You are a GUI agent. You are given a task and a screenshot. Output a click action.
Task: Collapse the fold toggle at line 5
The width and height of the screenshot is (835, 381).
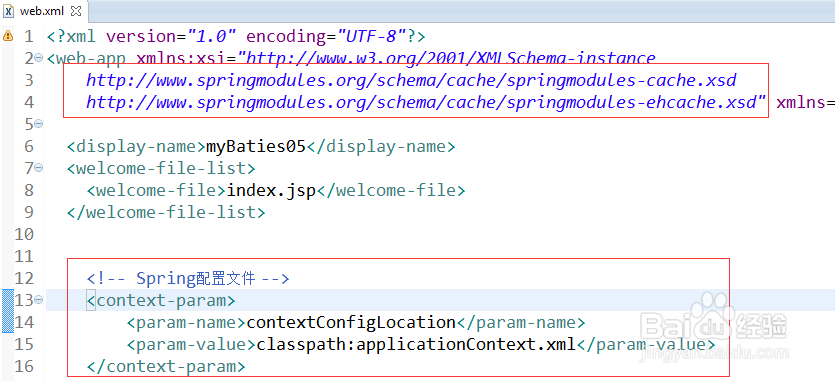click(38, 124)
